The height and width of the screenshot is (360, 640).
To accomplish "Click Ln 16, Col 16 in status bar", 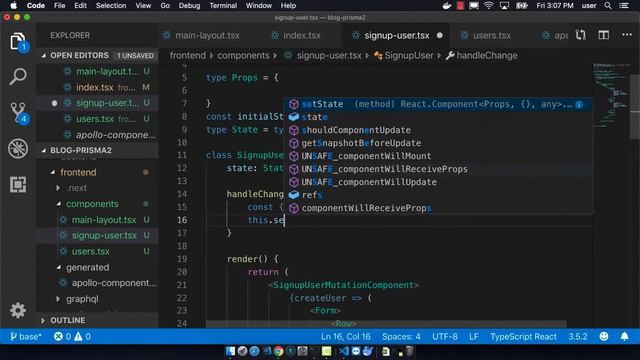I will (x=346, y=337).
